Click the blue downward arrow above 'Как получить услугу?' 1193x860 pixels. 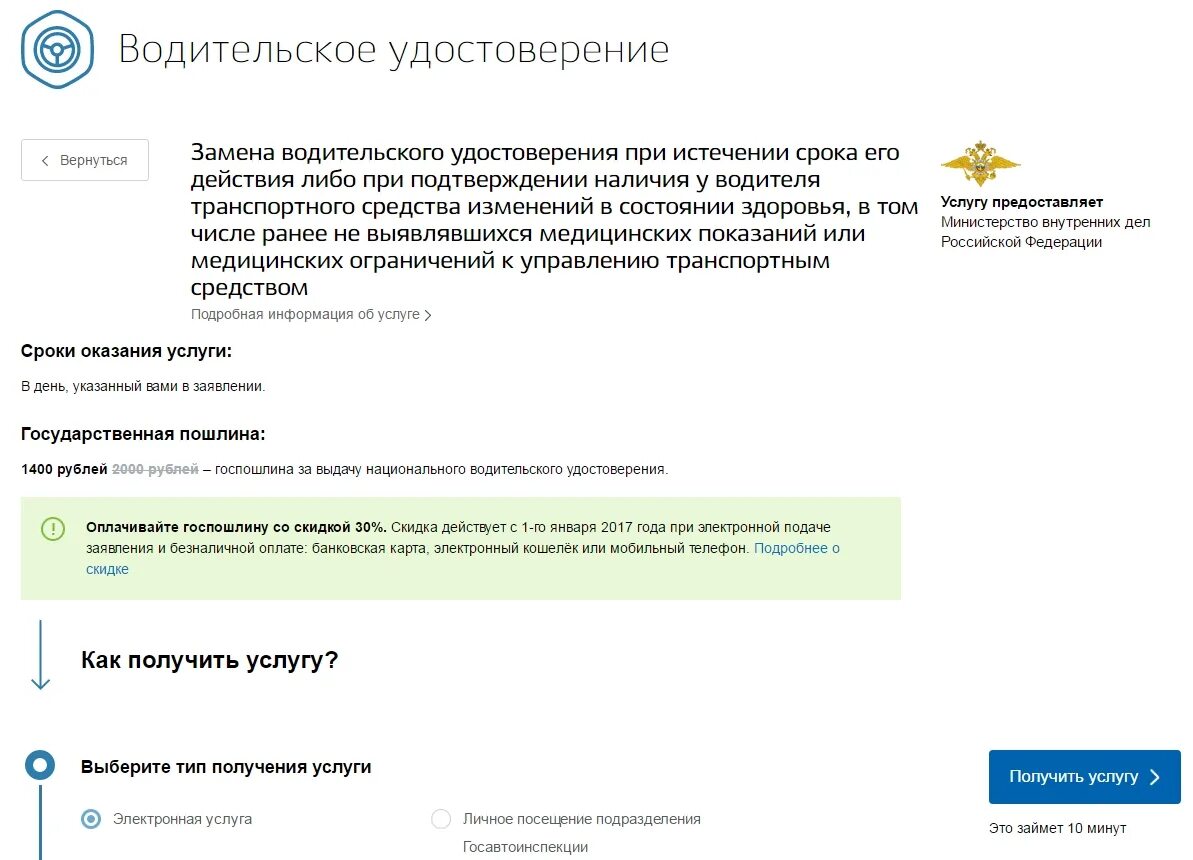pyautogui.click(x=40, y=655)
